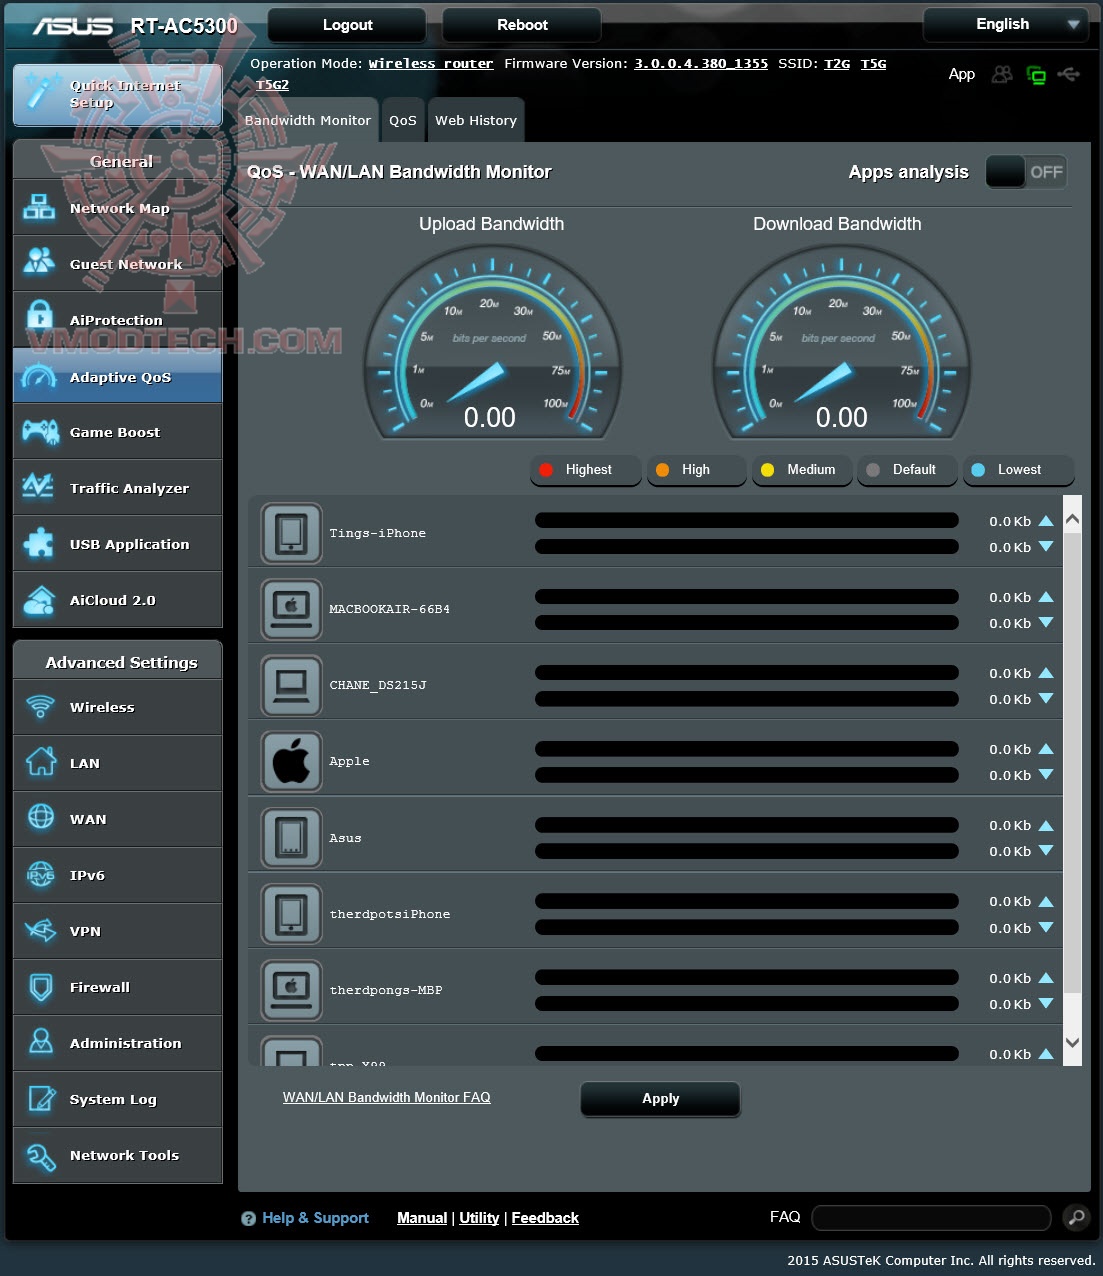
Task: Open Firewall shield icon
Action: (x=40, y=986)
